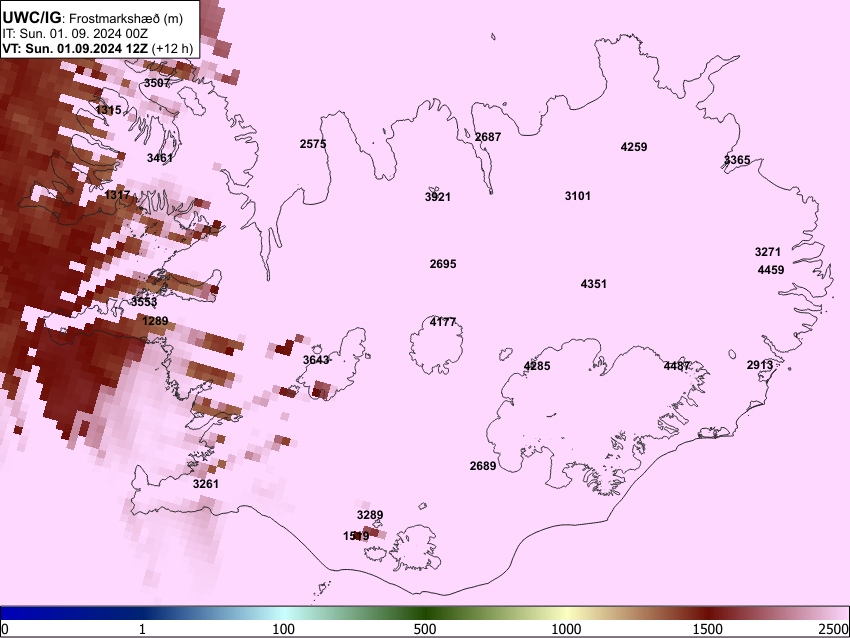Click the 3365 coastal label
This screenshot has width=850, height=638.
coord(737,160)
